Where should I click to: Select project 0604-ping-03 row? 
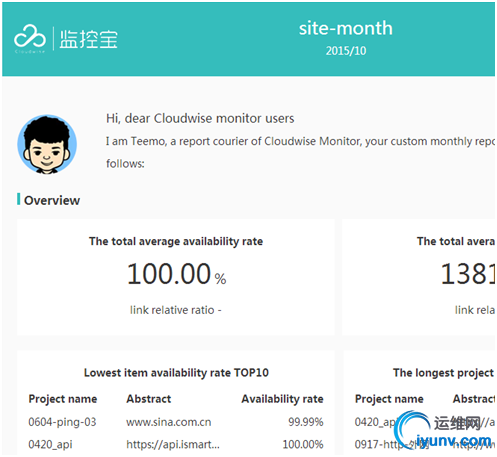point(176,422)
